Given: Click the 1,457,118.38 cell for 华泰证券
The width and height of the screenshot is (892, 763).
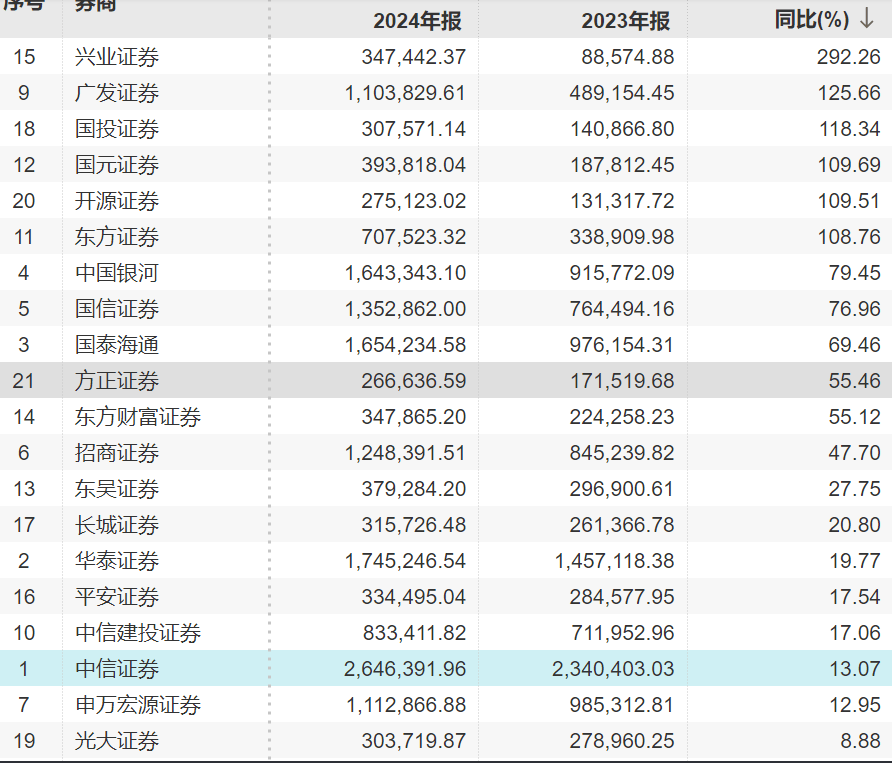Looking at the screenshot, I should click(614, 561).
